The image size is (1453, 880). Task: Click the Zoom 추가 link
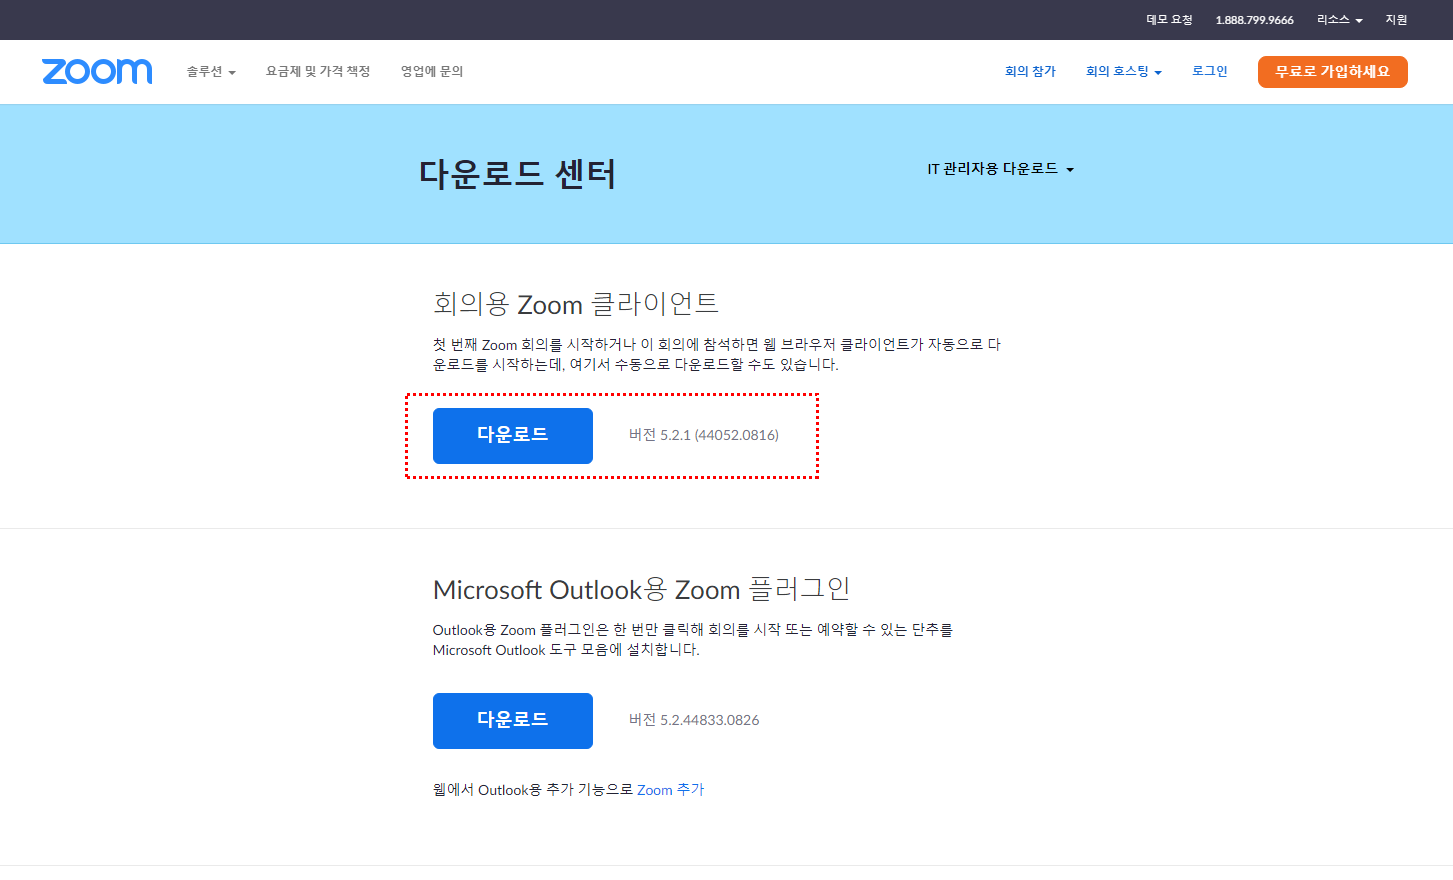pos(670,790)
